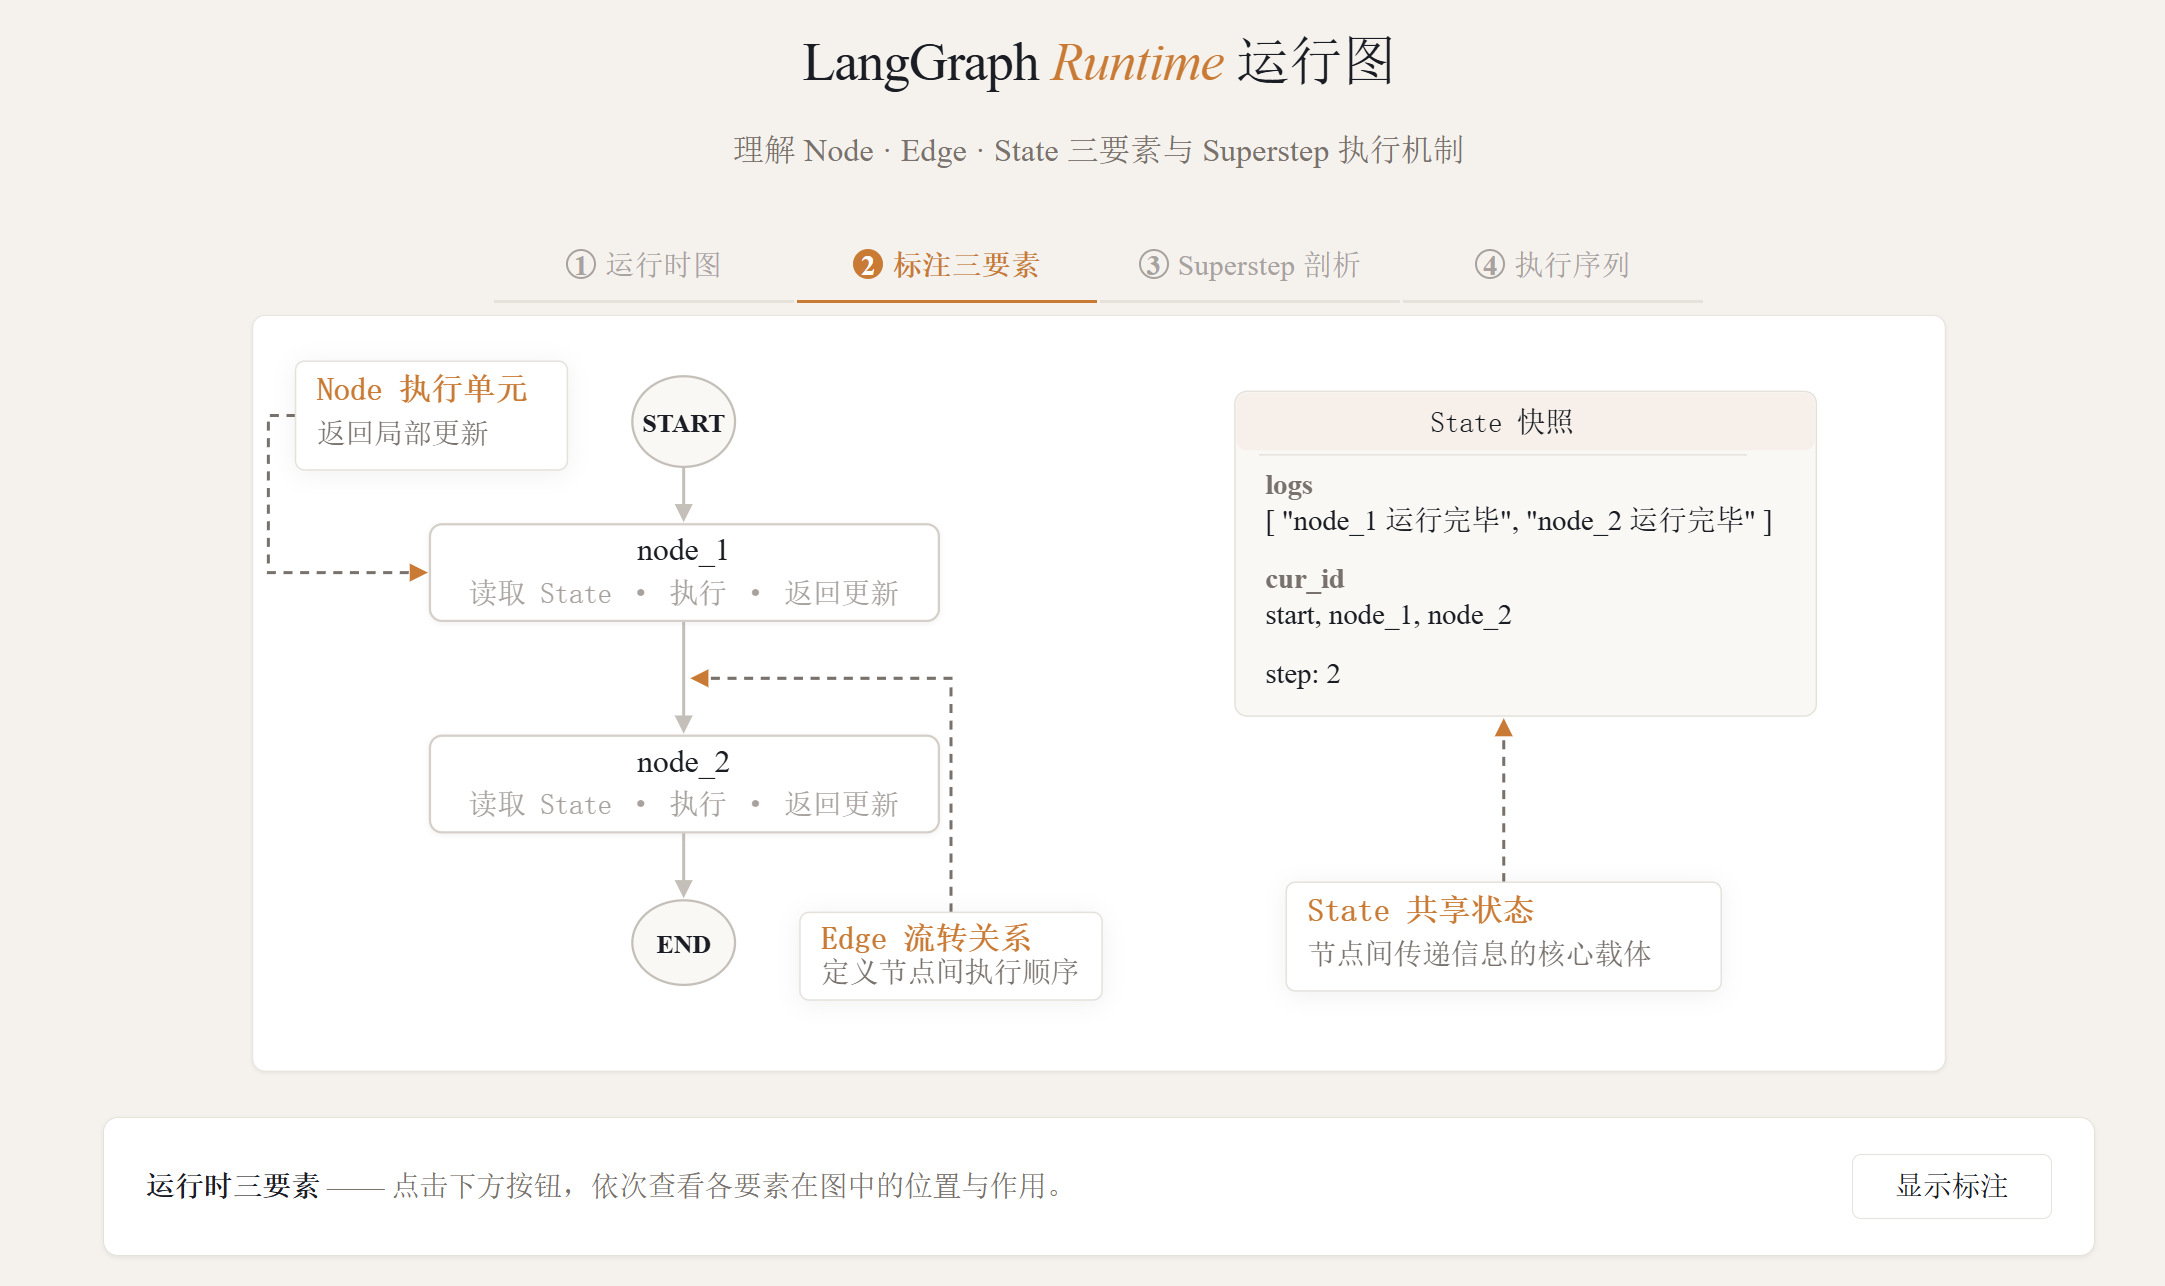This screenshot has height=1286, width=2165.
Task: Click the State 快照 panel header
Action: [x=1525, y=422]
